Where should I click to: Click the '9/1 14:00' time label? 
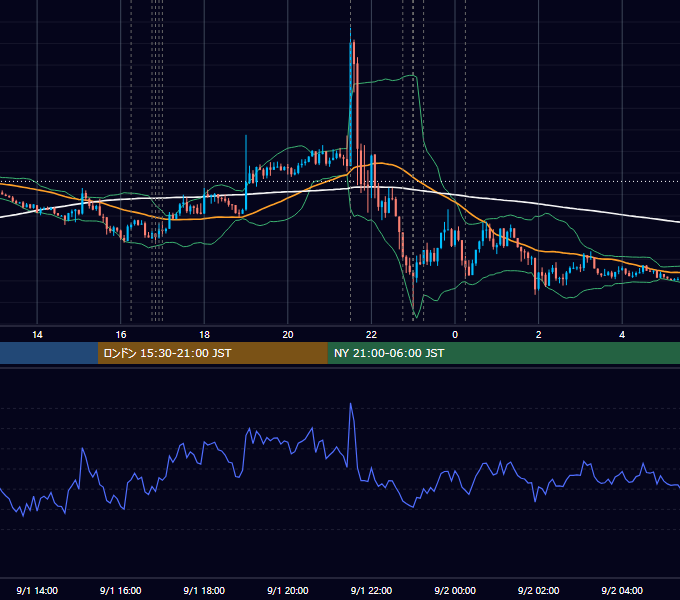(37, 590)
